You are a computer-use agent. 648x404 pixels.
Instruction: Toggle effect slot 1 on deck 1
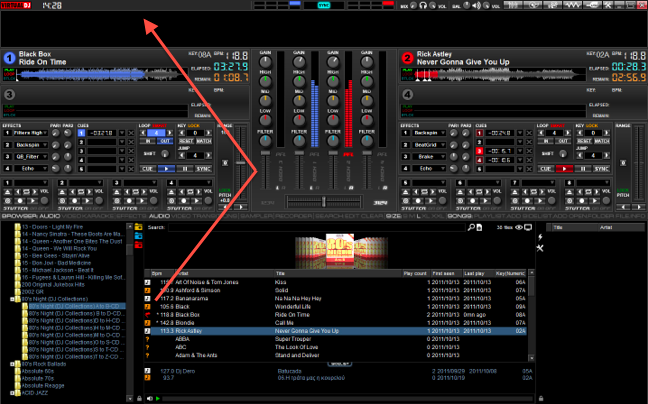[x=7, y=133]
